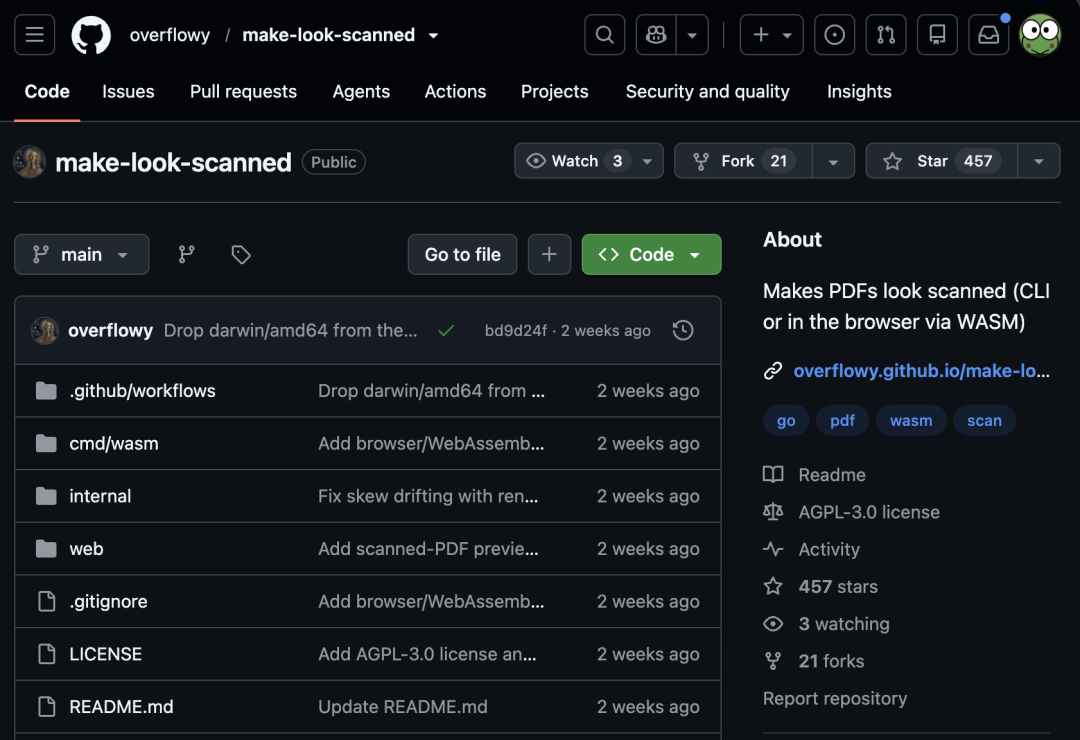Click Report repository
1080x740 pixels.
click(x=835, y=699)
